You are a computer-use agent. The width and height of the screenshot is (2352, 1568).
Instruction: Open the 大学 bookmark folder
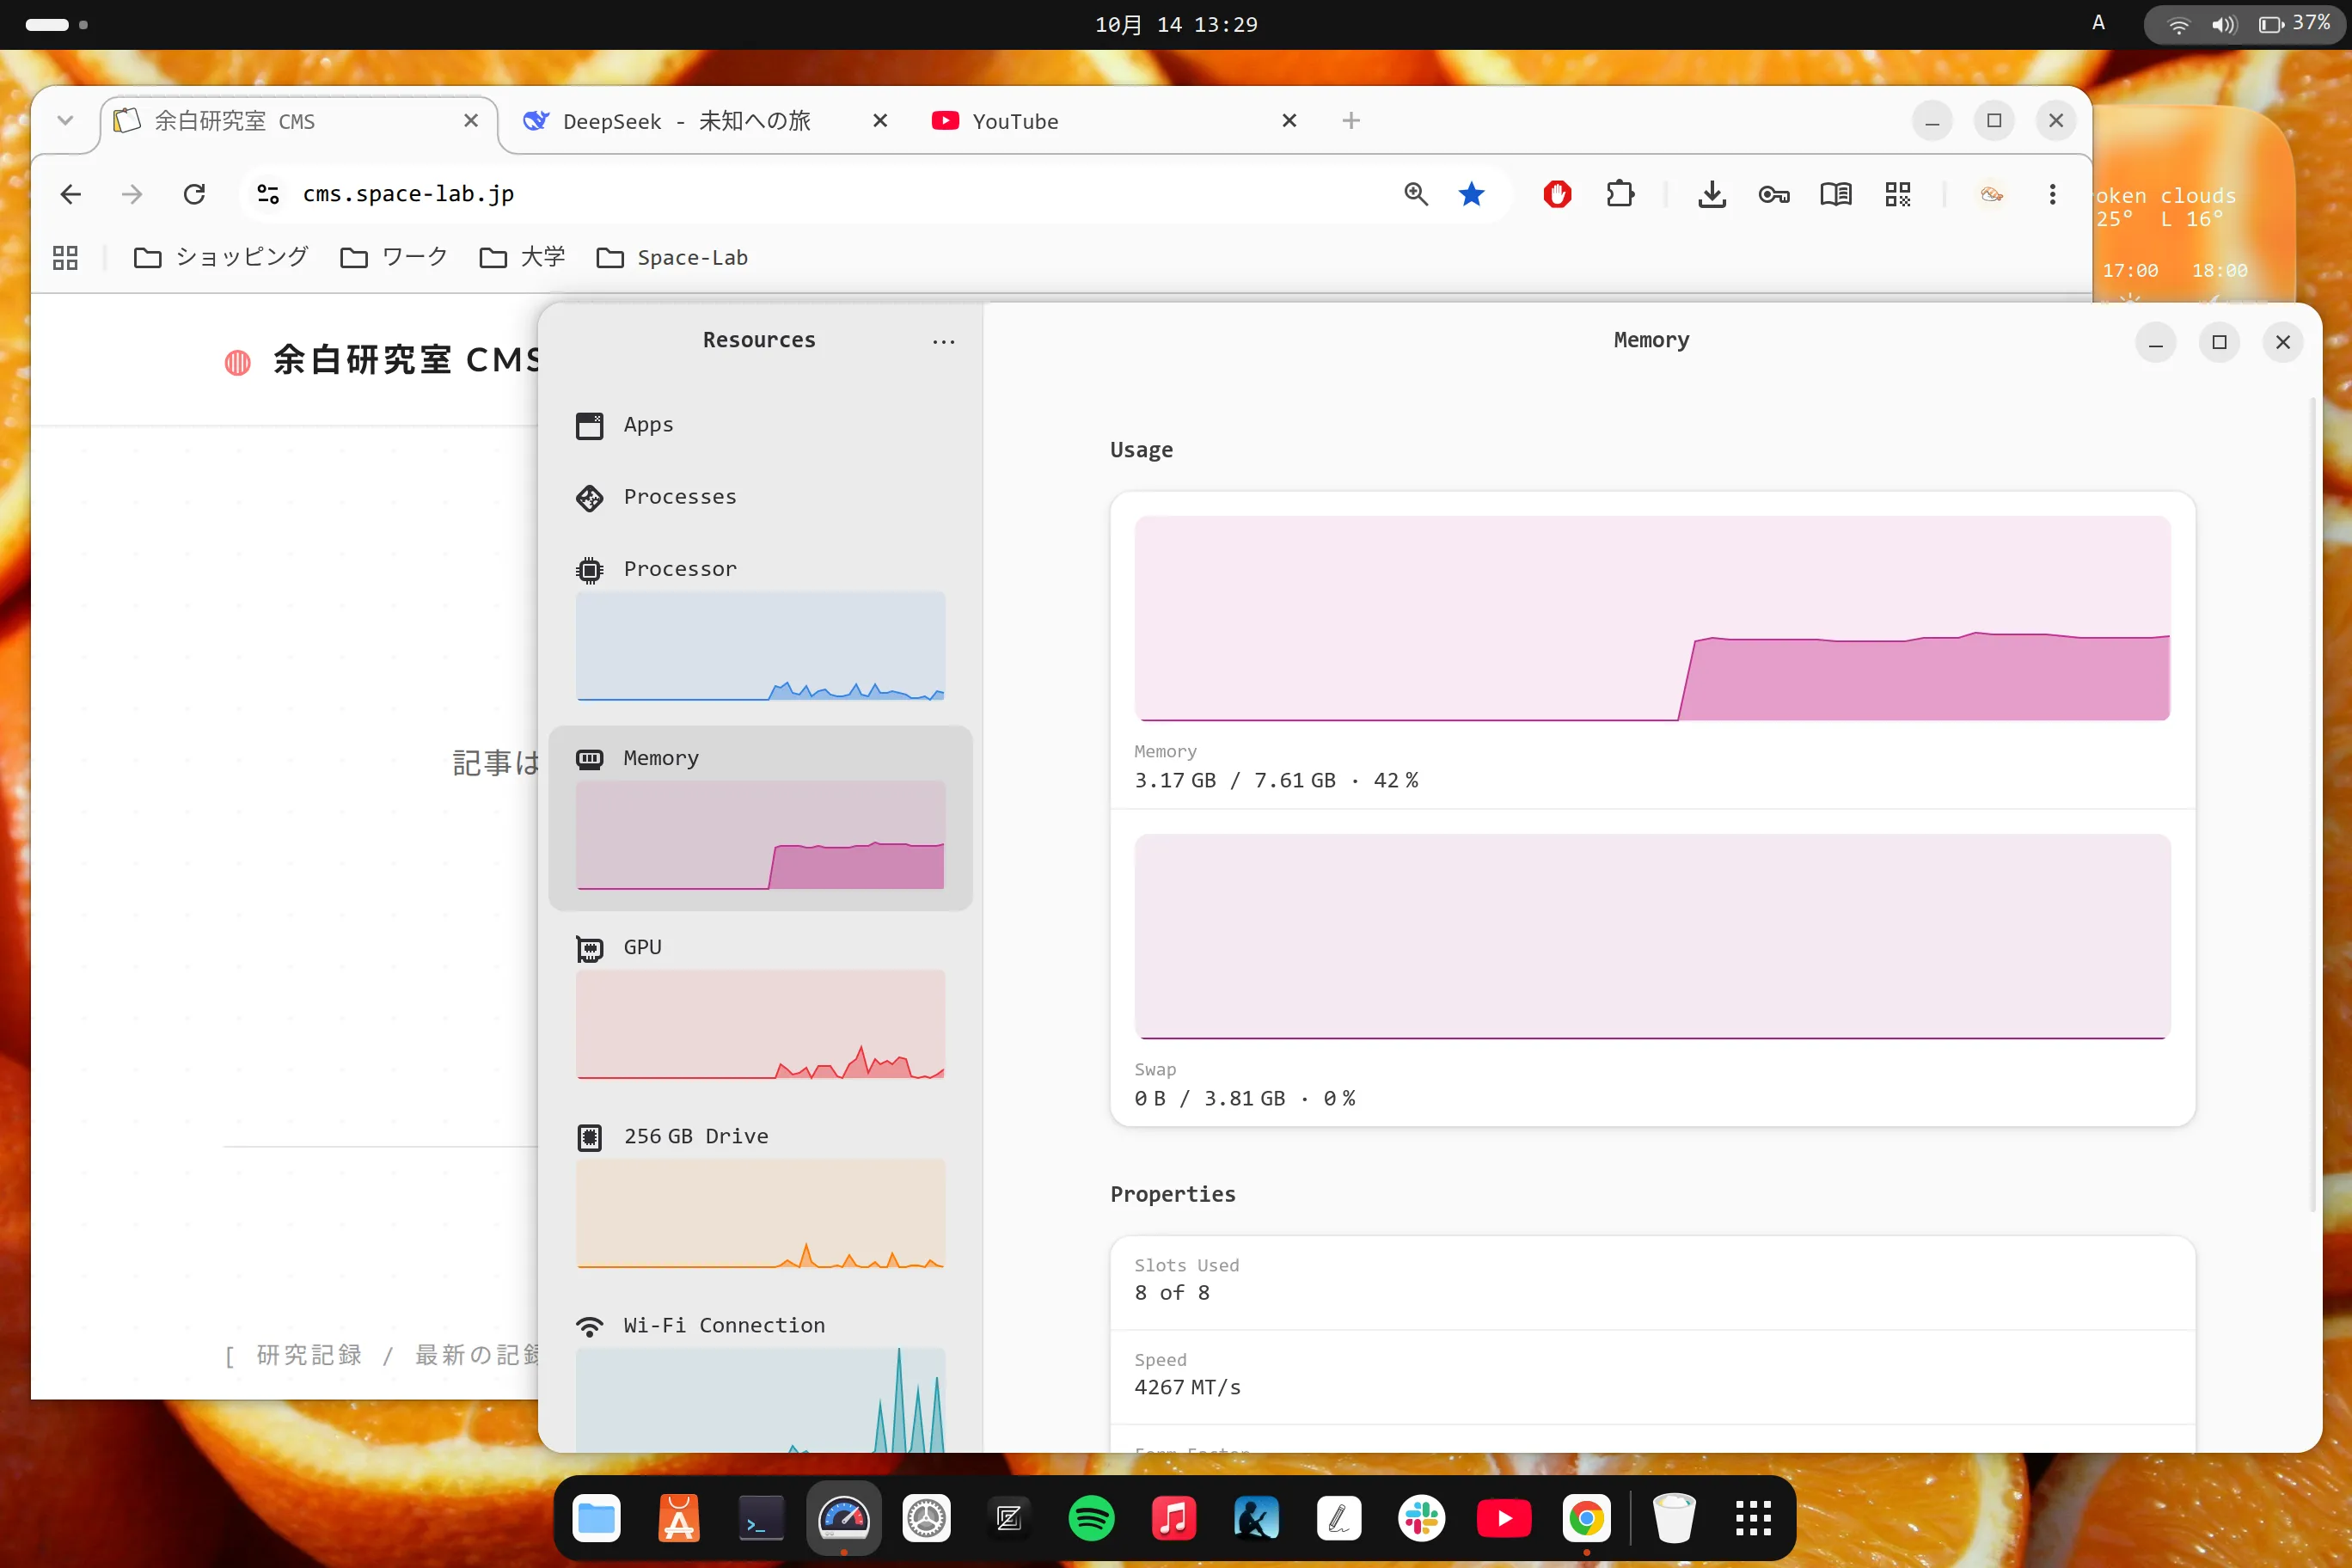pos(522,258)
